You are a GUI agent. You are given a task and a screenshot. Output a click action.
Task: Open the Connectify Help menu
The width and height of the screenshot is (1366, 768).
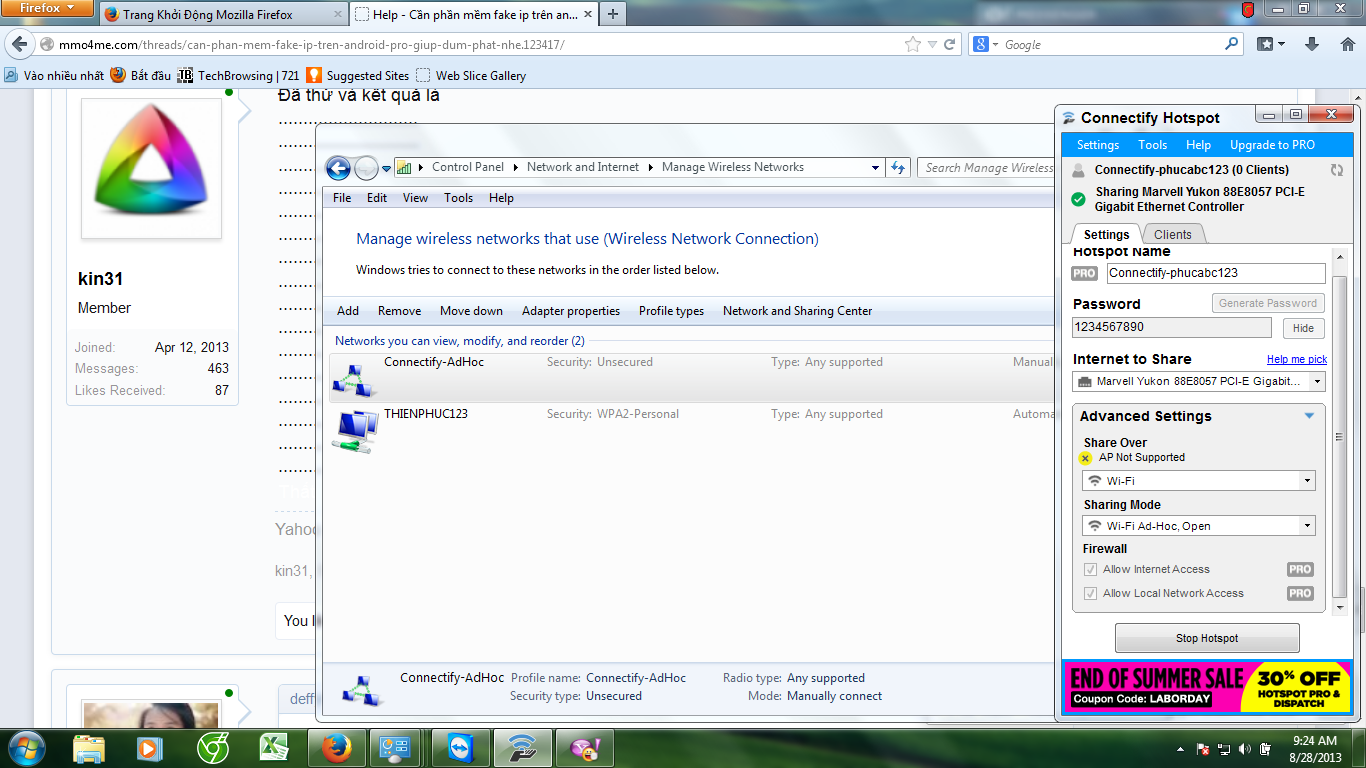click(x=1198, y=145)
